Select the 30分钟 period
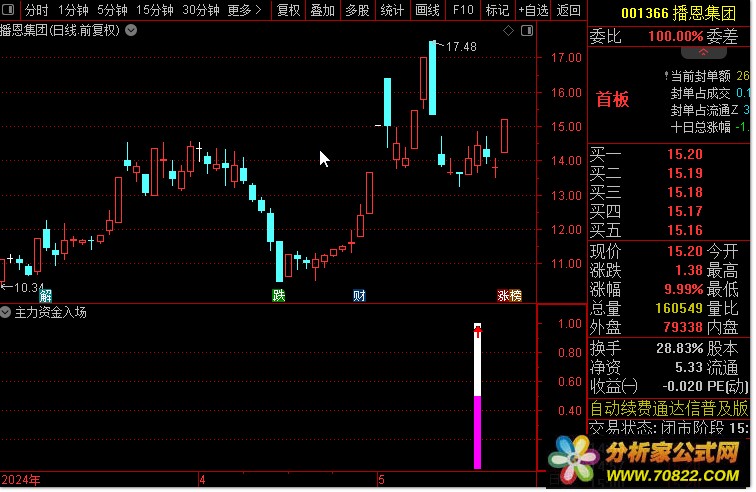Image resolution: width=756 pixels, height=492 pixels. pyautogui.click(x=201, y=10)
